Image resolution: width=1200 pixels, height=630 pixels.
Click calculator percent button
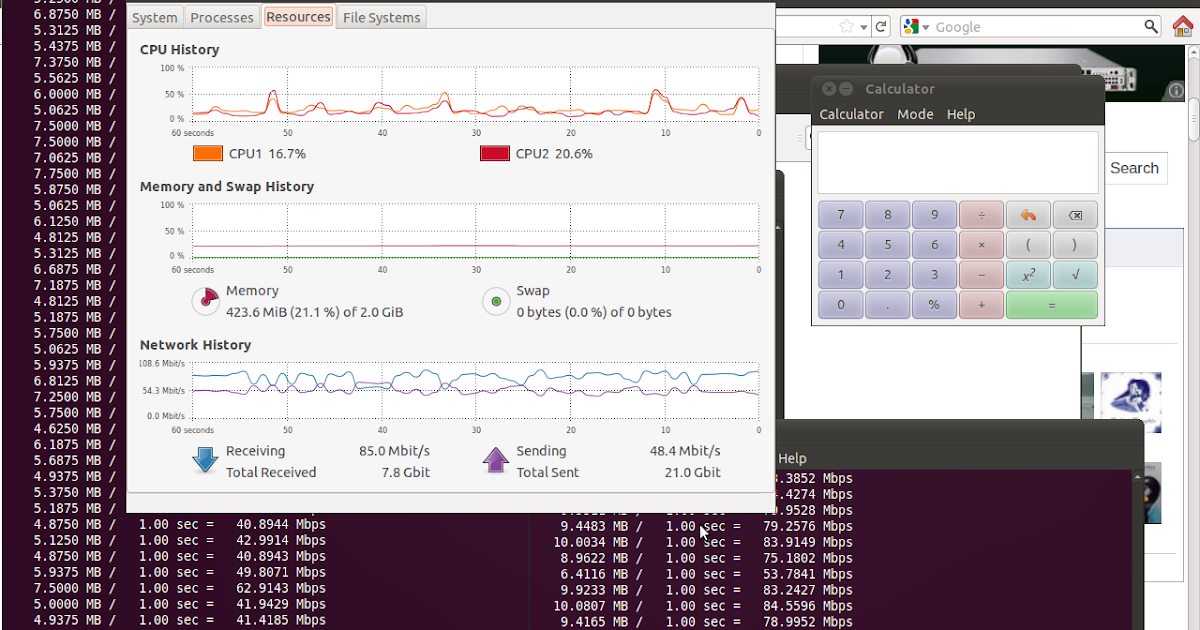934,305
